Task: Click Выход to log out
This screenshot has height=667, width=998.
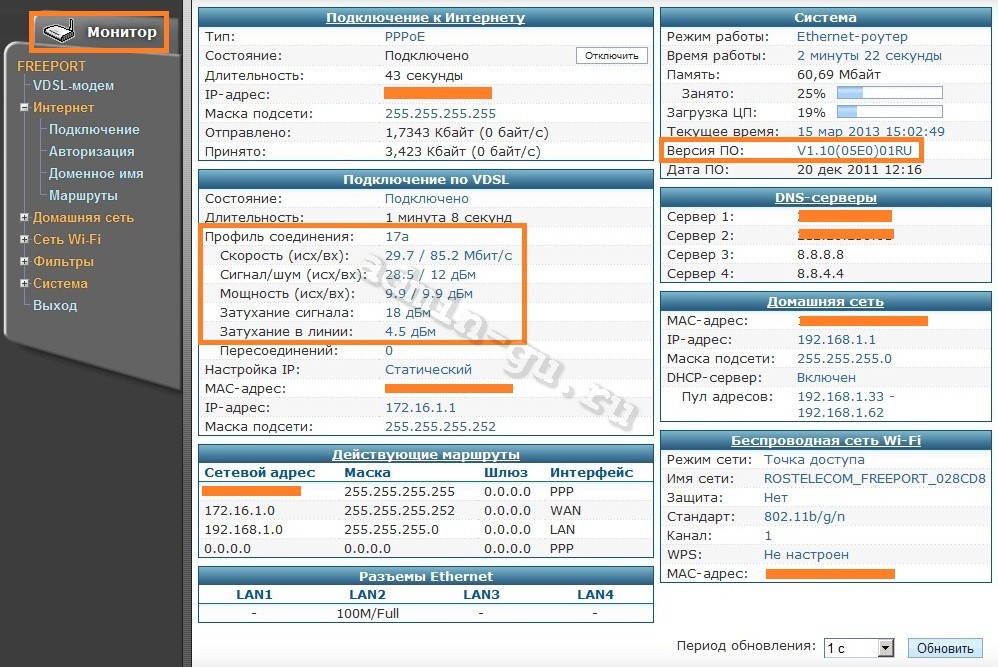Action: tap(54, 306)
